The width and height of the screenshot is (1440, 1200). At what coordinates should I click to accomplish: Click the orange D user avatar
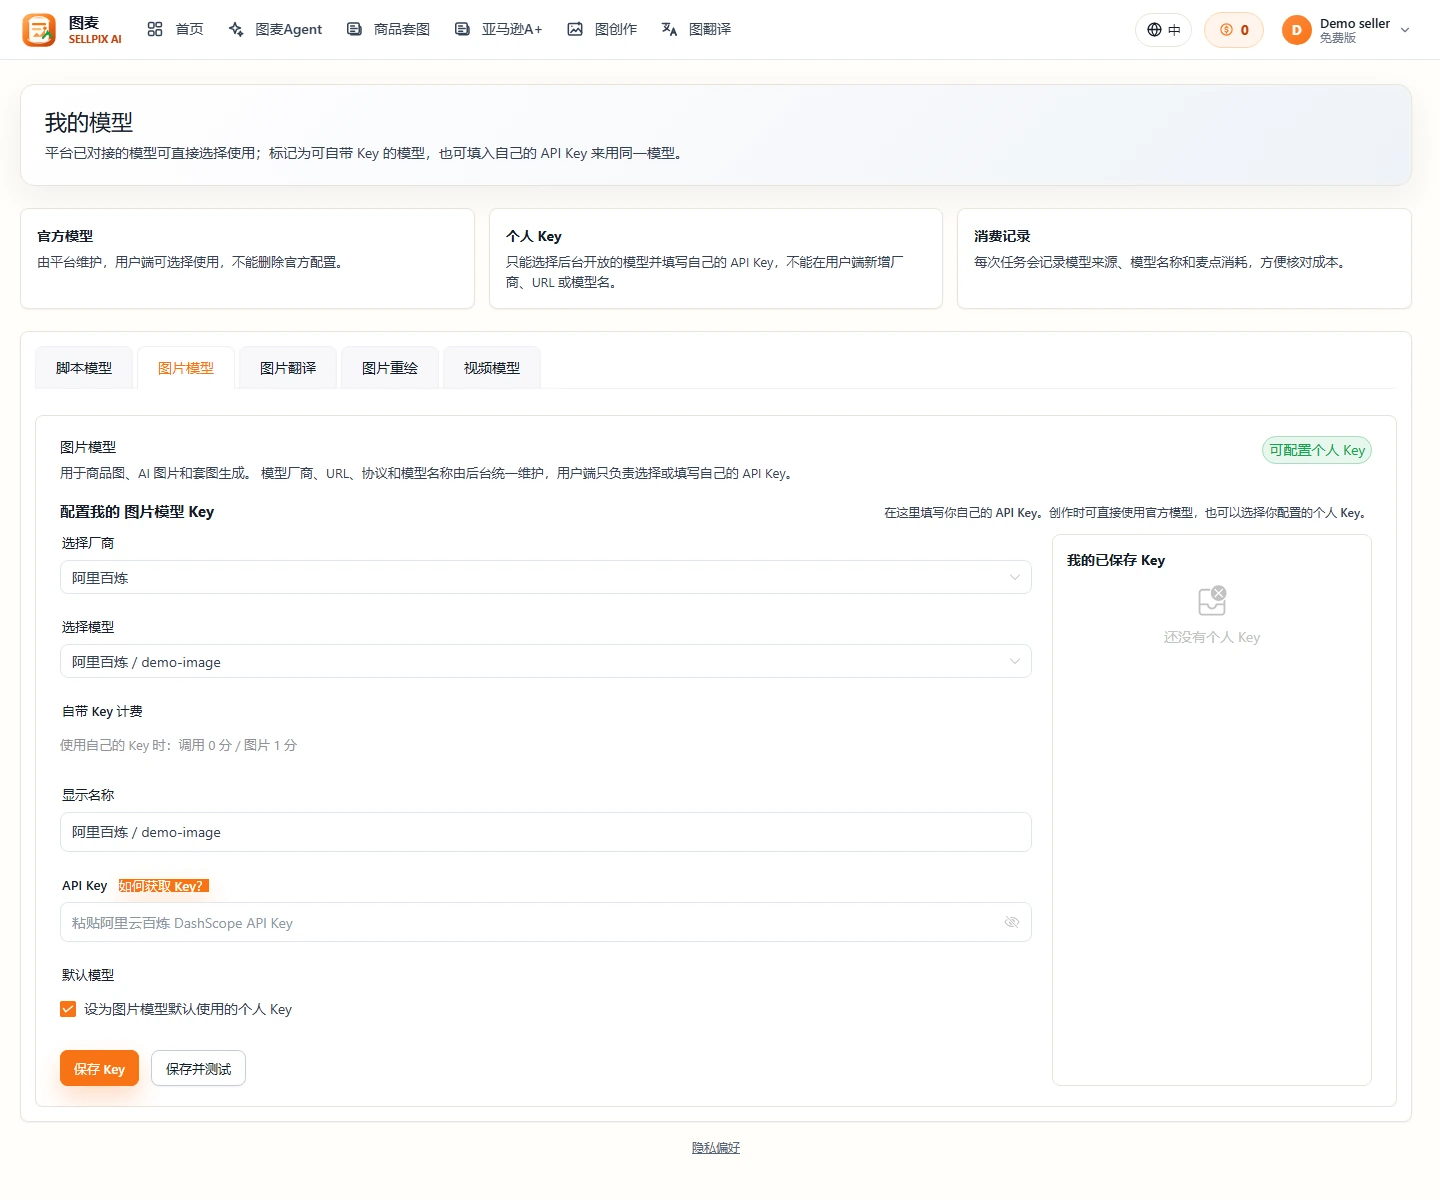1297,30
